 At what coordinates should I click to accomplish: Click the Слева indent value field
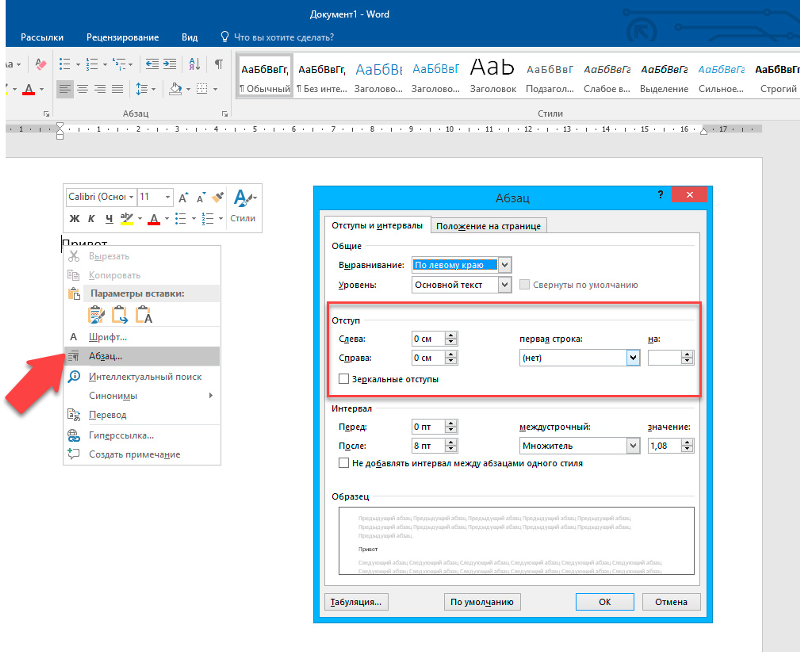428,339
